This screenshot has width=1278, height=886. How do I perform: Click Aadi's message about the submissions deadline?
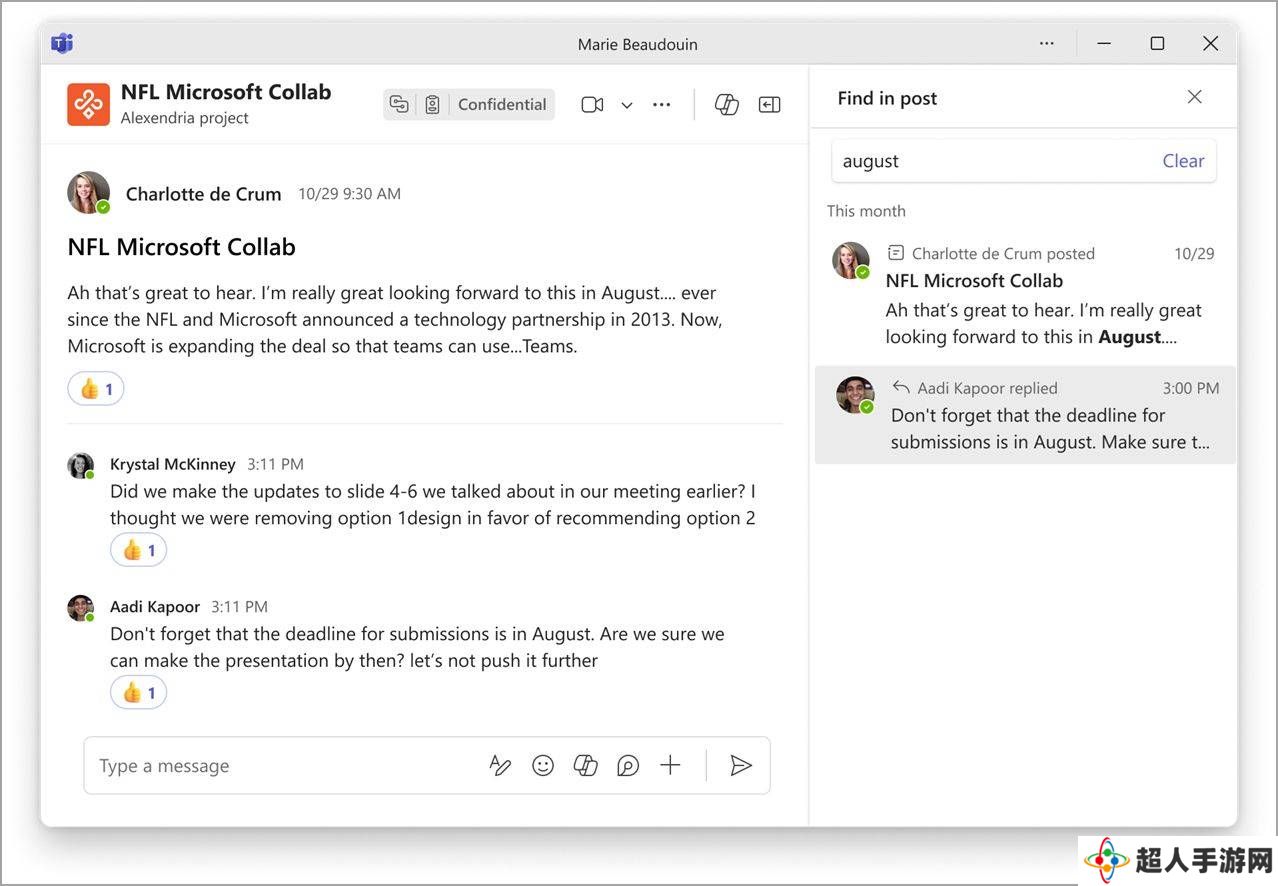click(x=417, y=647)
